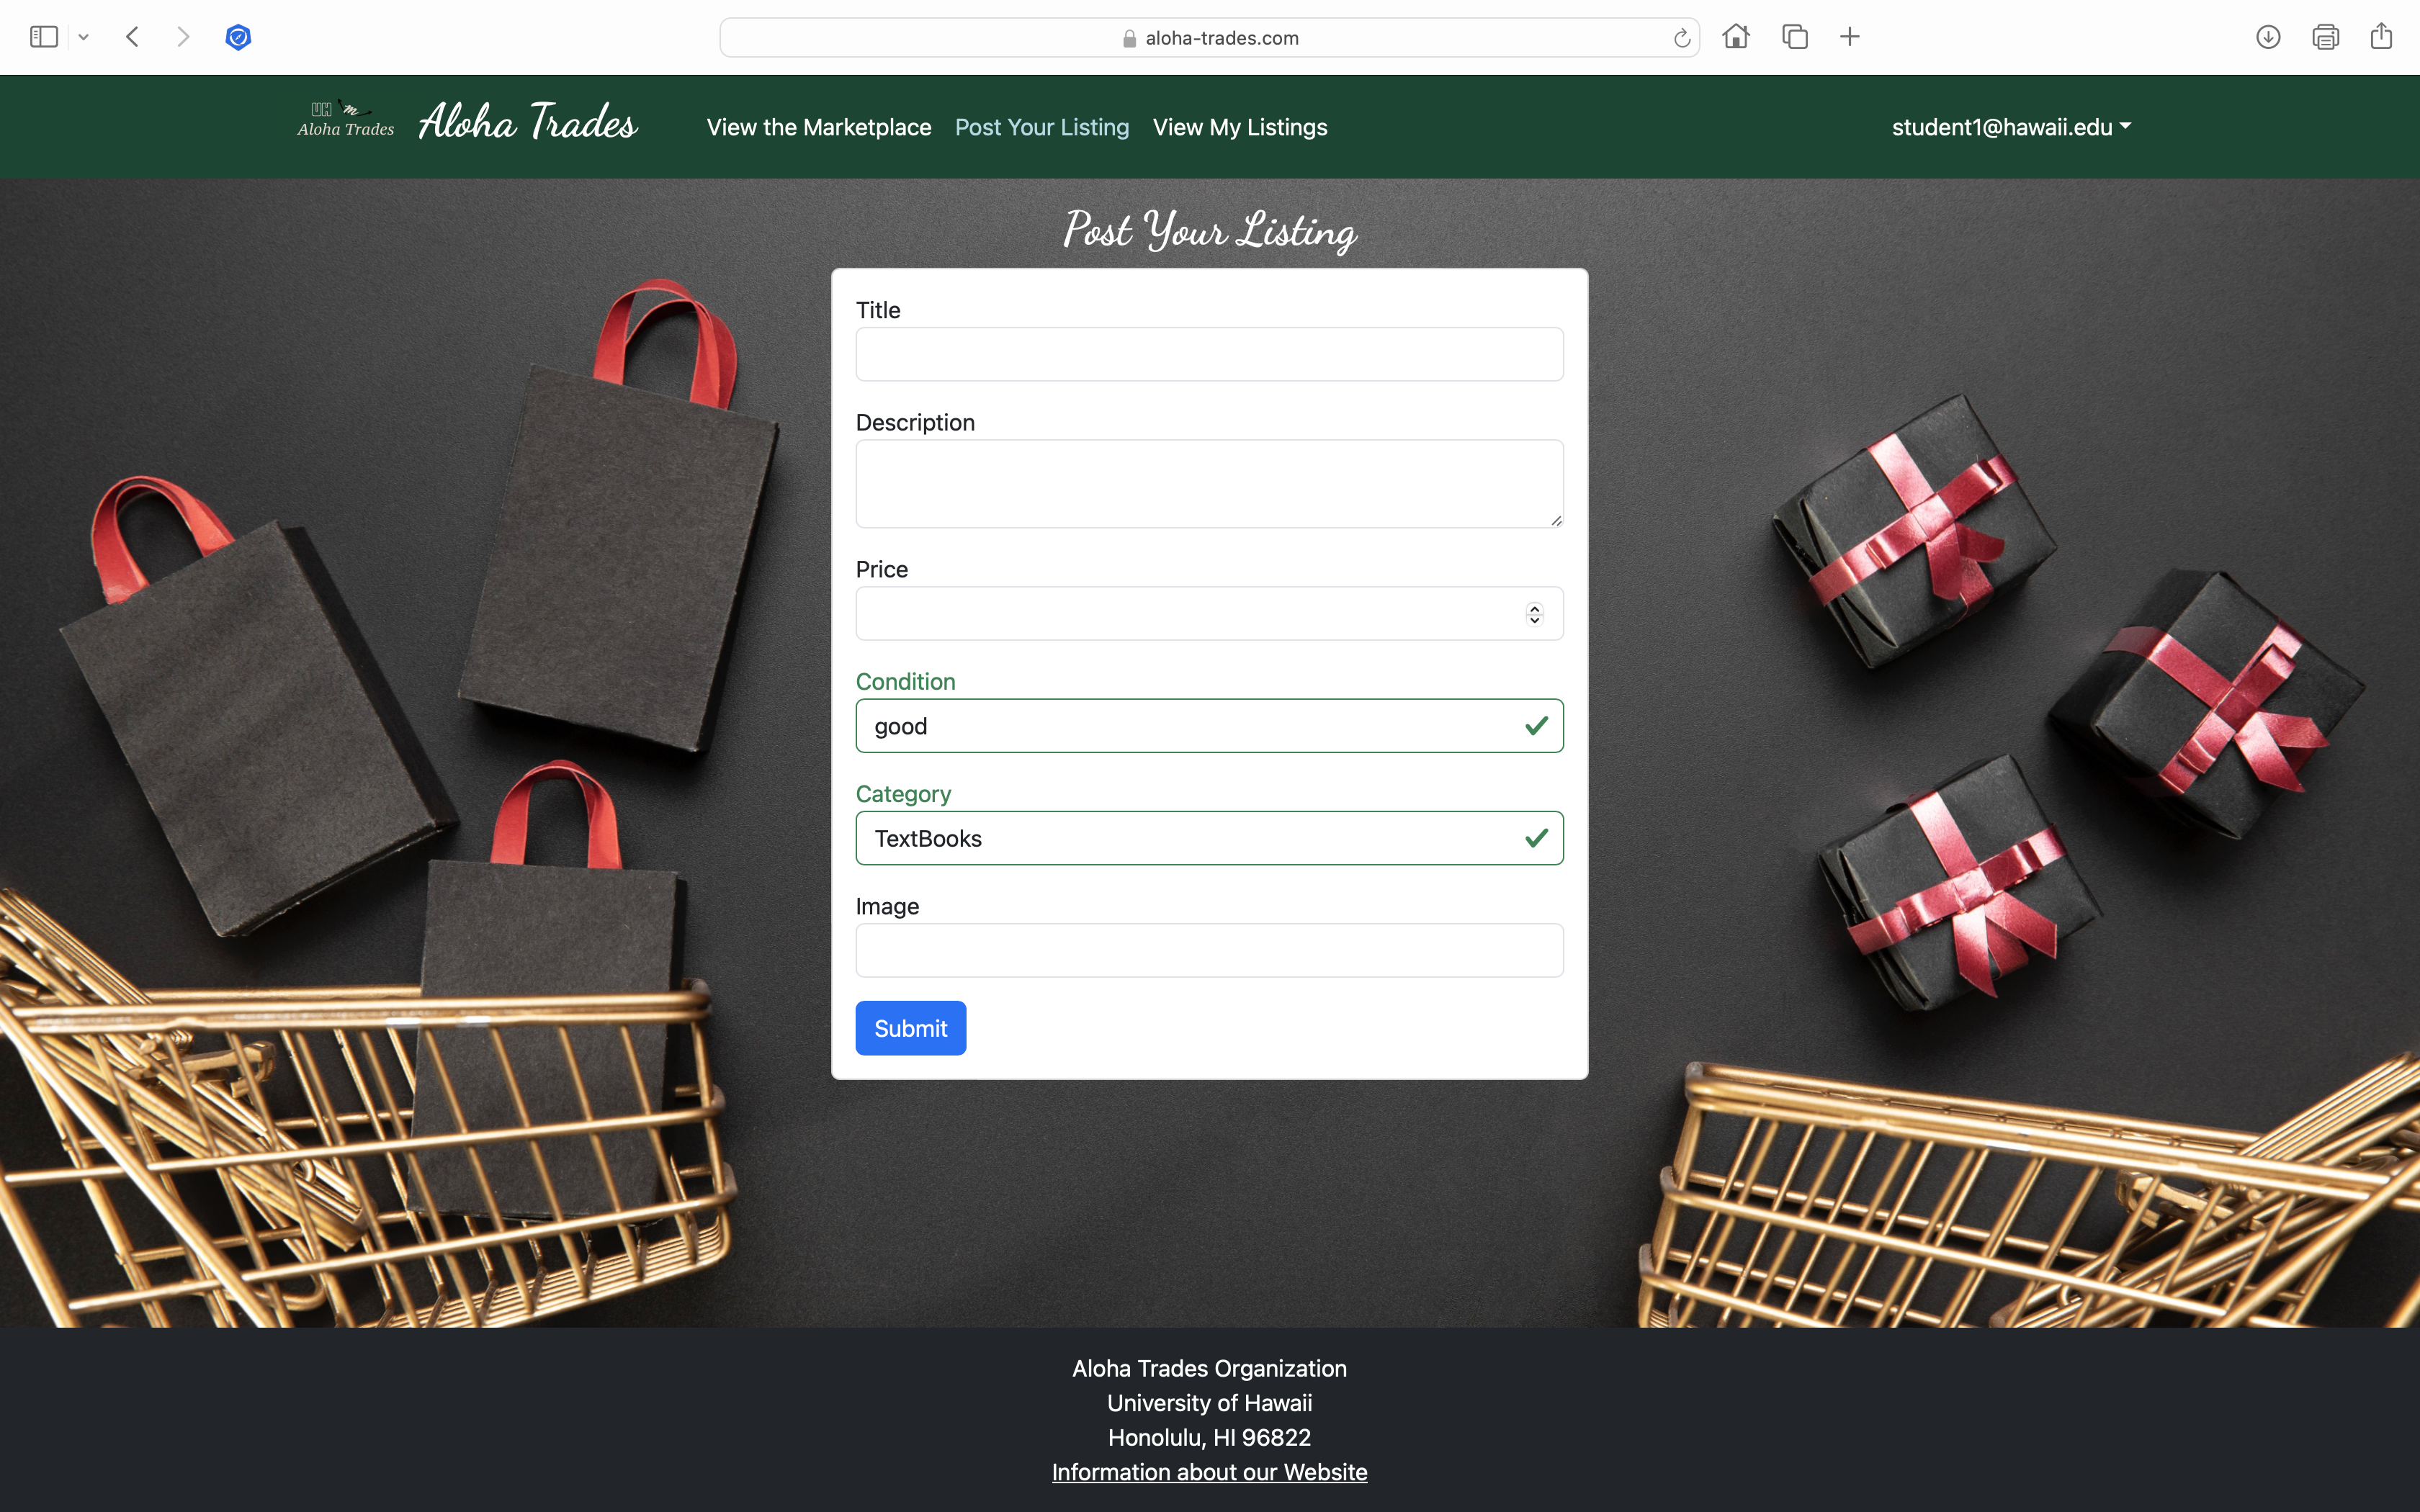Click the Aloha Trades logo icon
Screen dimensions: 2420x1512
pos(340,125)
